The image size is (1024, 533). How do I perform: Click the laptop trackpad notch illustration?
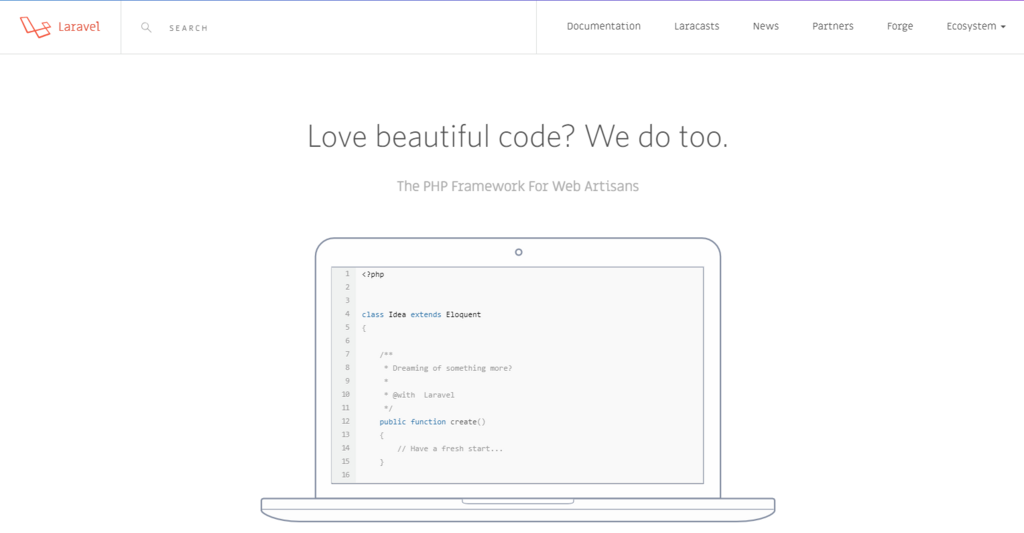[x=518, y=502]
